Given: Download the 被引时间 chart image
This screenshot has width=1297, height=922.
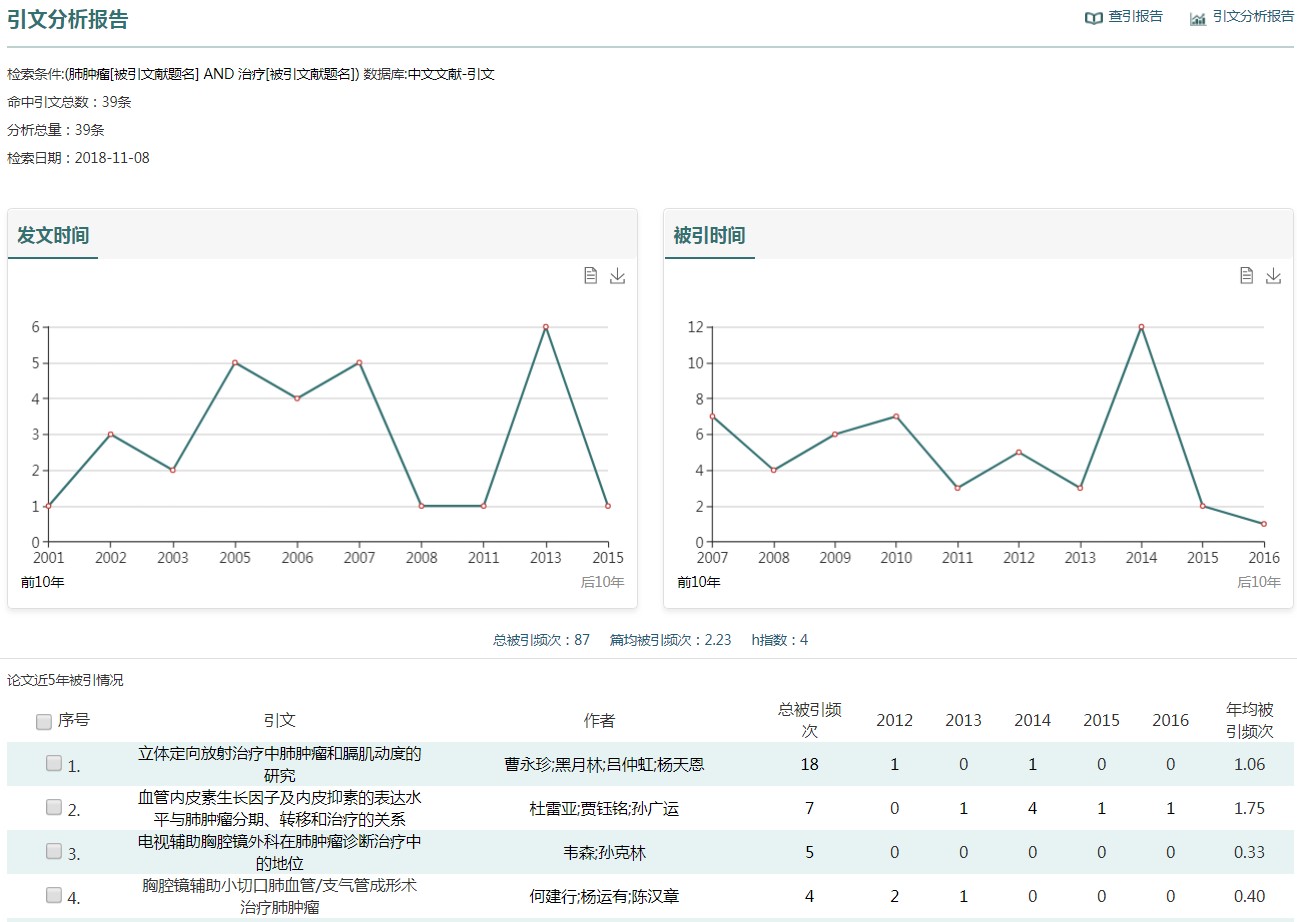Looking at the screenshot, I should point(1273,276).
